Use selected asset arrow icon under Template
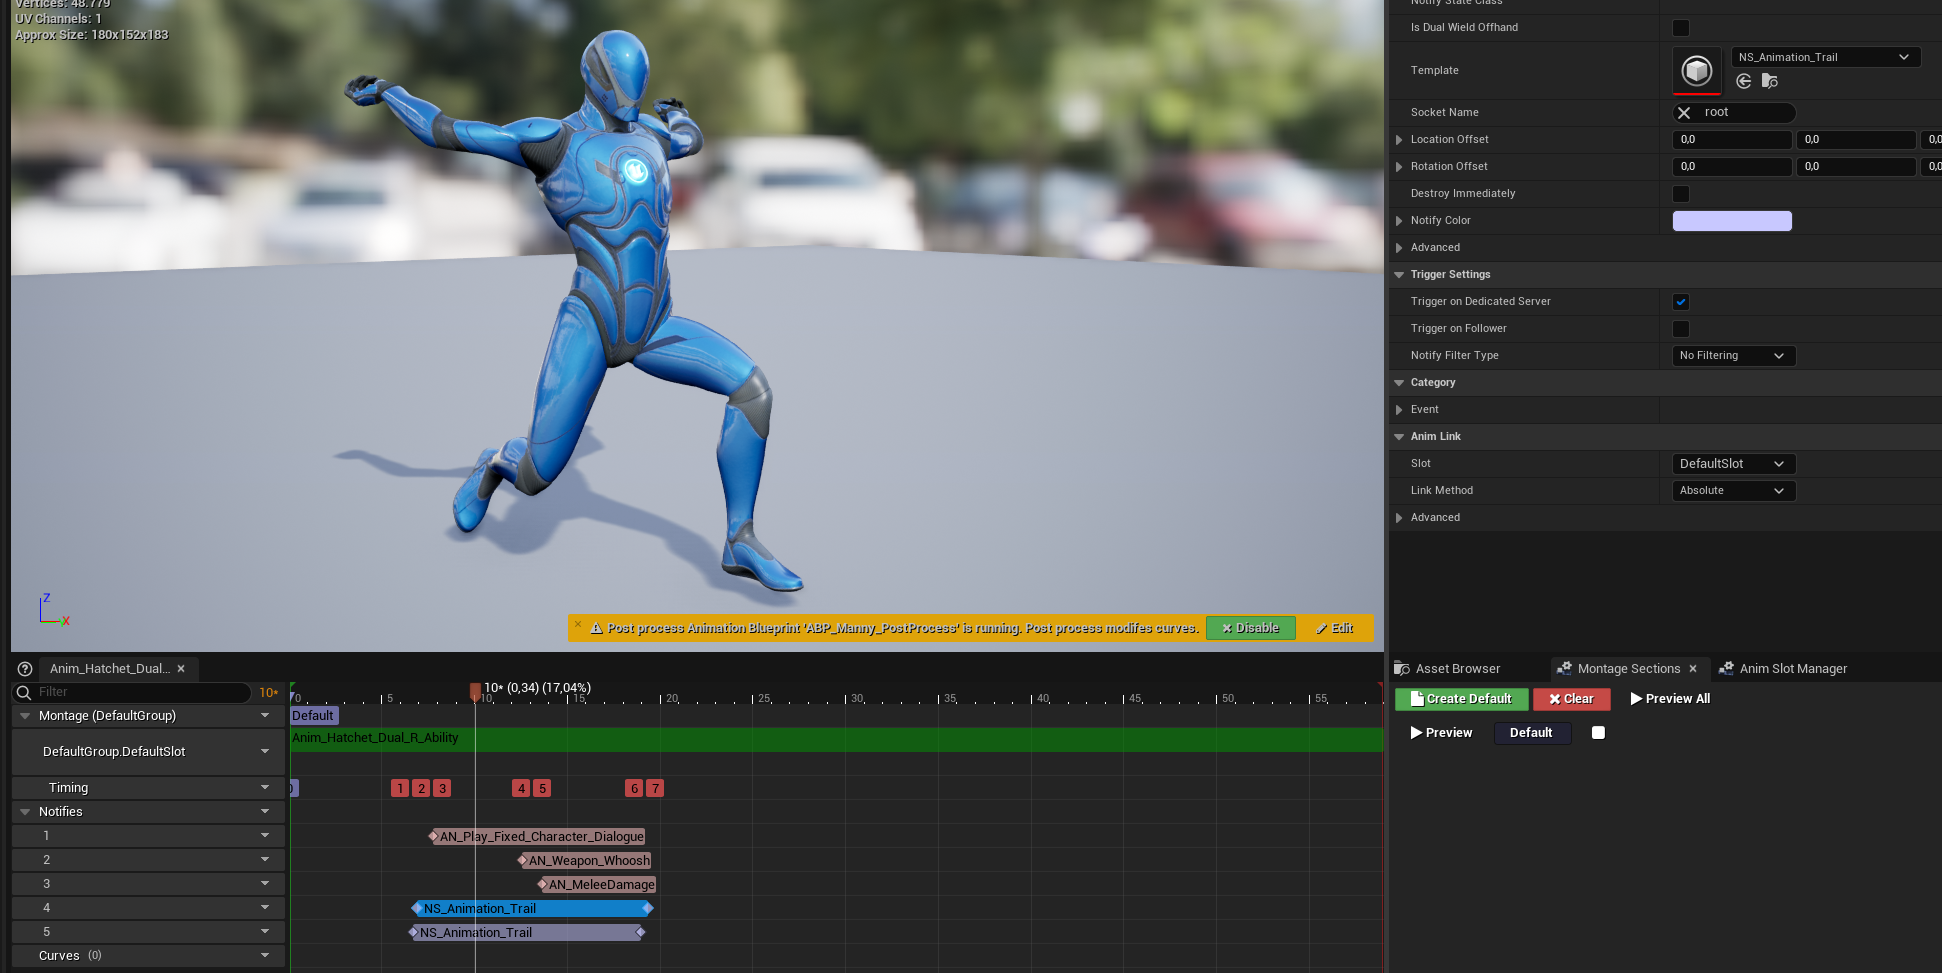 (1744, 81)
